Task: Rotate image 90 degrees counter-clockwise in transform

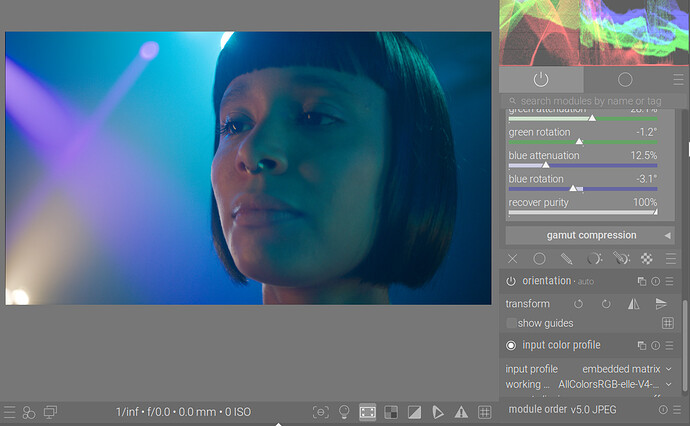Action: pos(579,304)
